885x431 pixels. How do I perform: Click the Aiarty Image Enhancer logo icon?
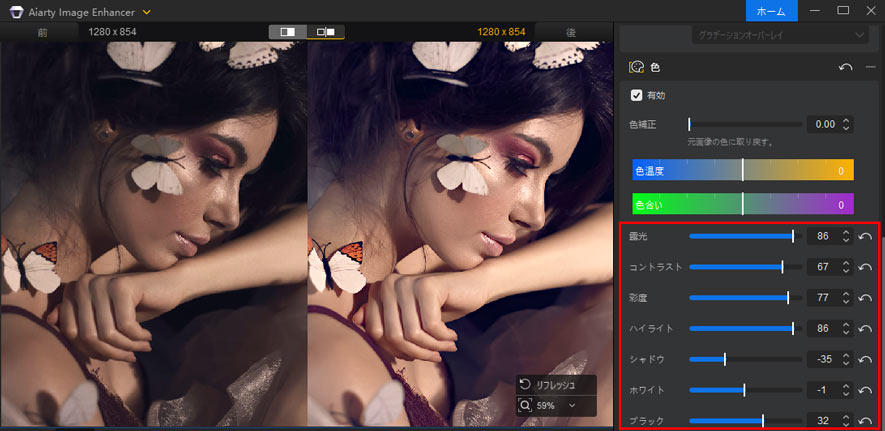(x=15, y=11)
